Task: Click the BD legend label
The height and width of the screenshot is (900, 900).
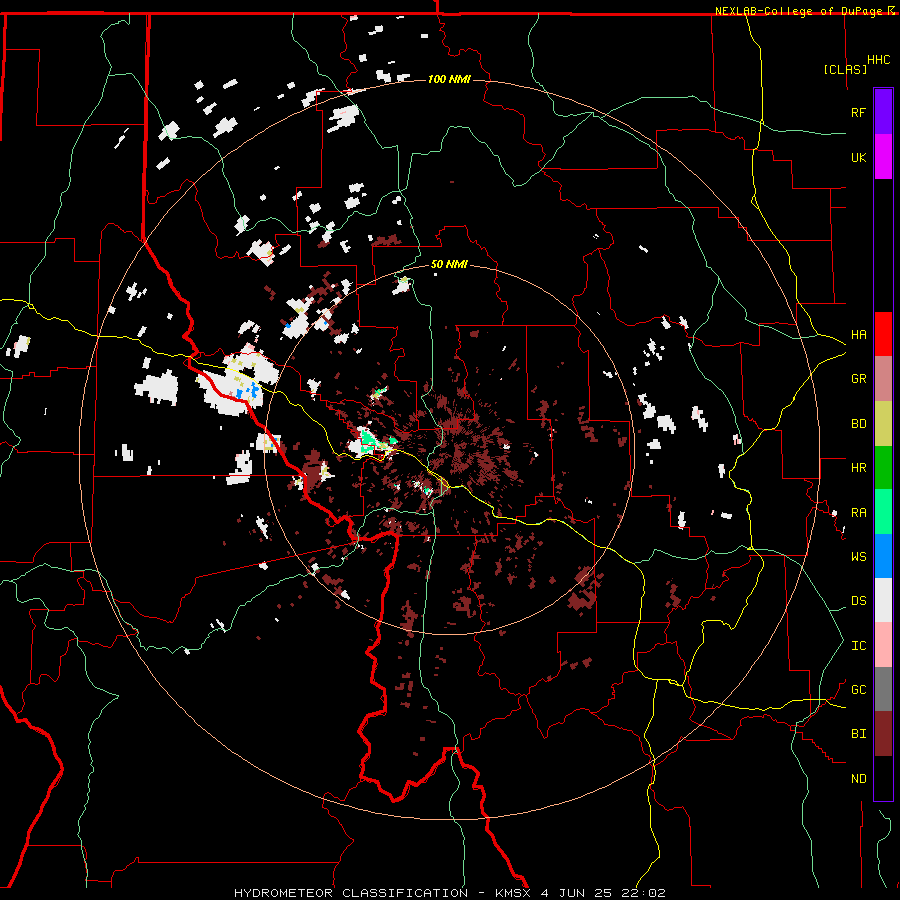Action: tap(858, 424)
